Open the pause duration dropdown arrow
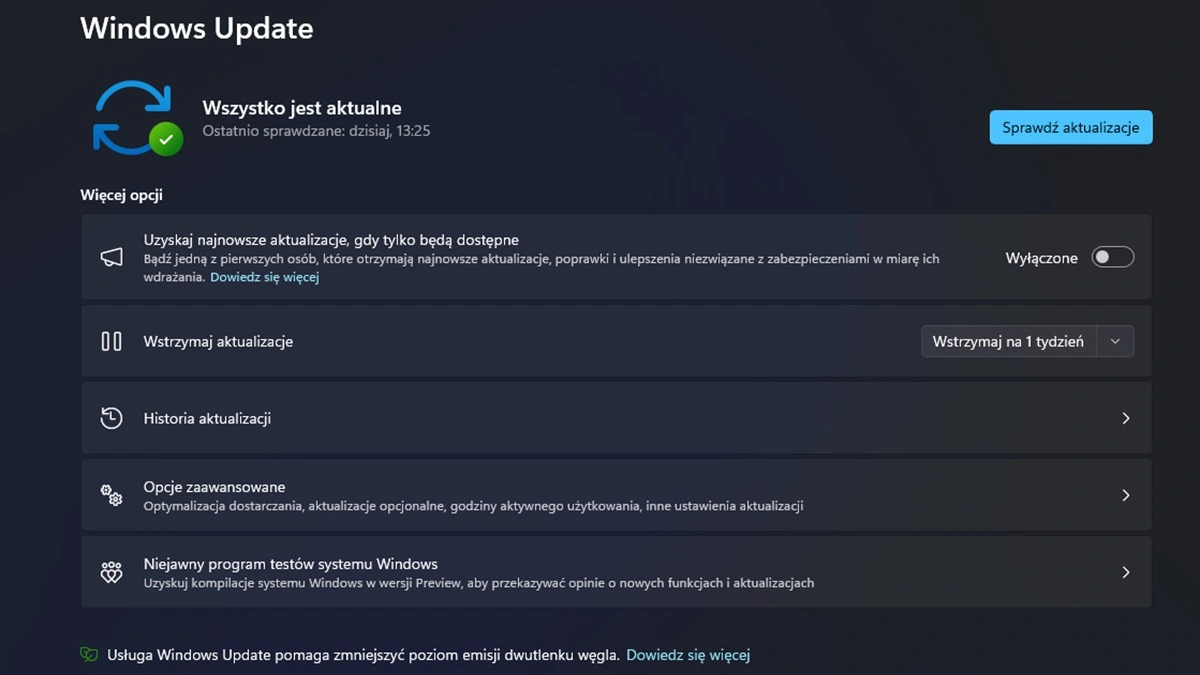 pyautogui.click(x=1115, y=342)
